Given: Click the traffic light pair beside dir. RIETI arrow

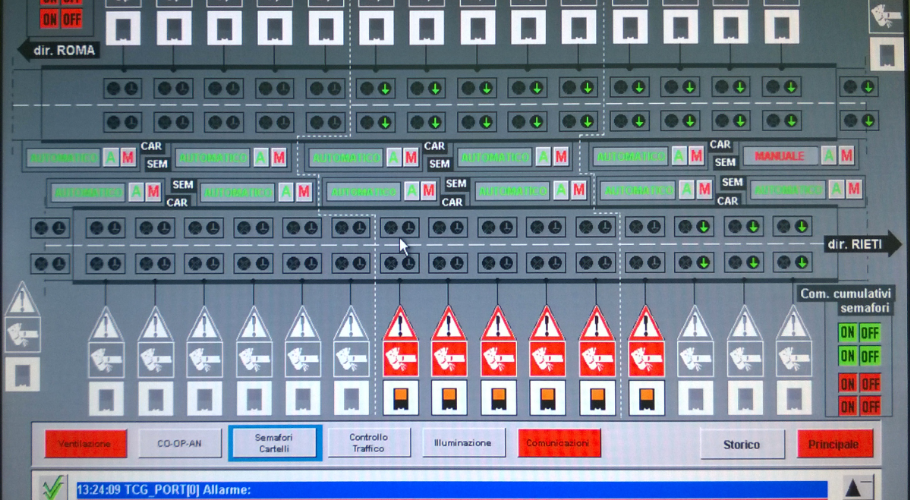Looking at the screenshot, I should click(790, 227).
